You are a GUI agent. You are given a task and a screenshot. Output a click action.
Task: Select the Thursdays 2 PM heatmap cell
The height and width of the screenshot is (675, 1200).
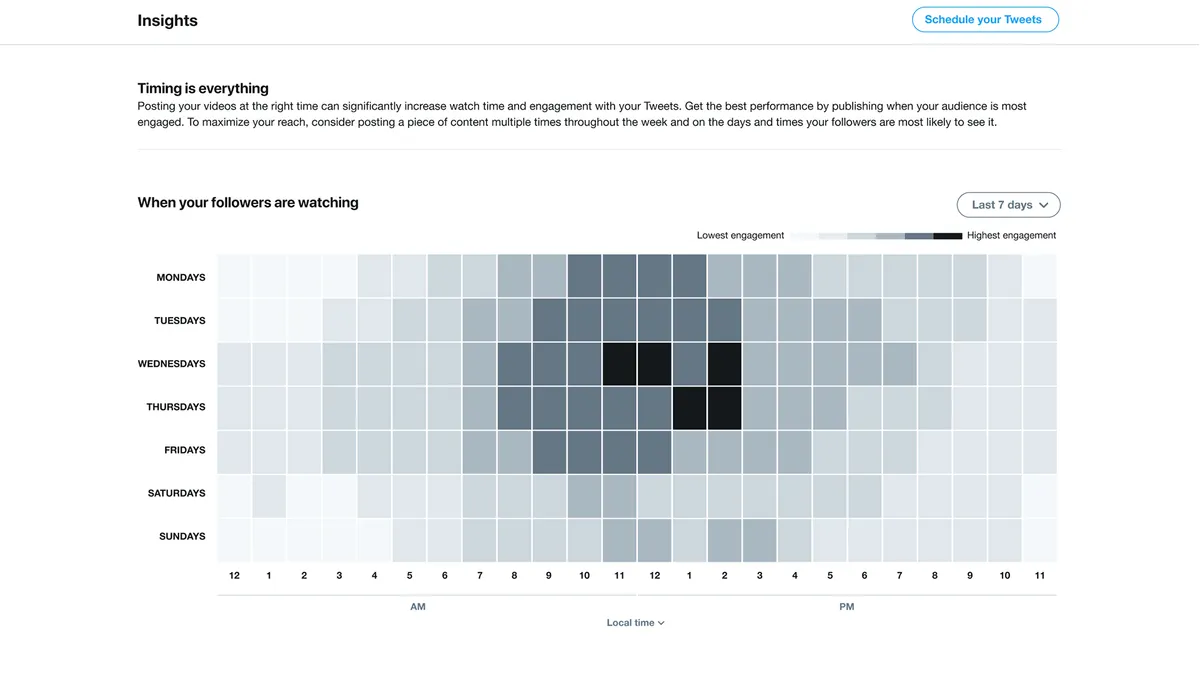coord(724,407)
